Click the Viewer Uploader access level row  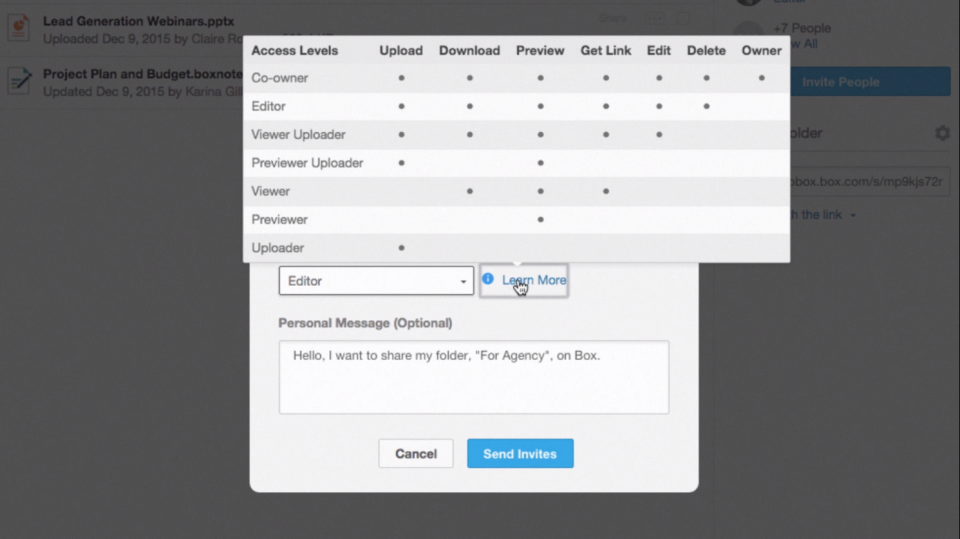tap(516, 134)
